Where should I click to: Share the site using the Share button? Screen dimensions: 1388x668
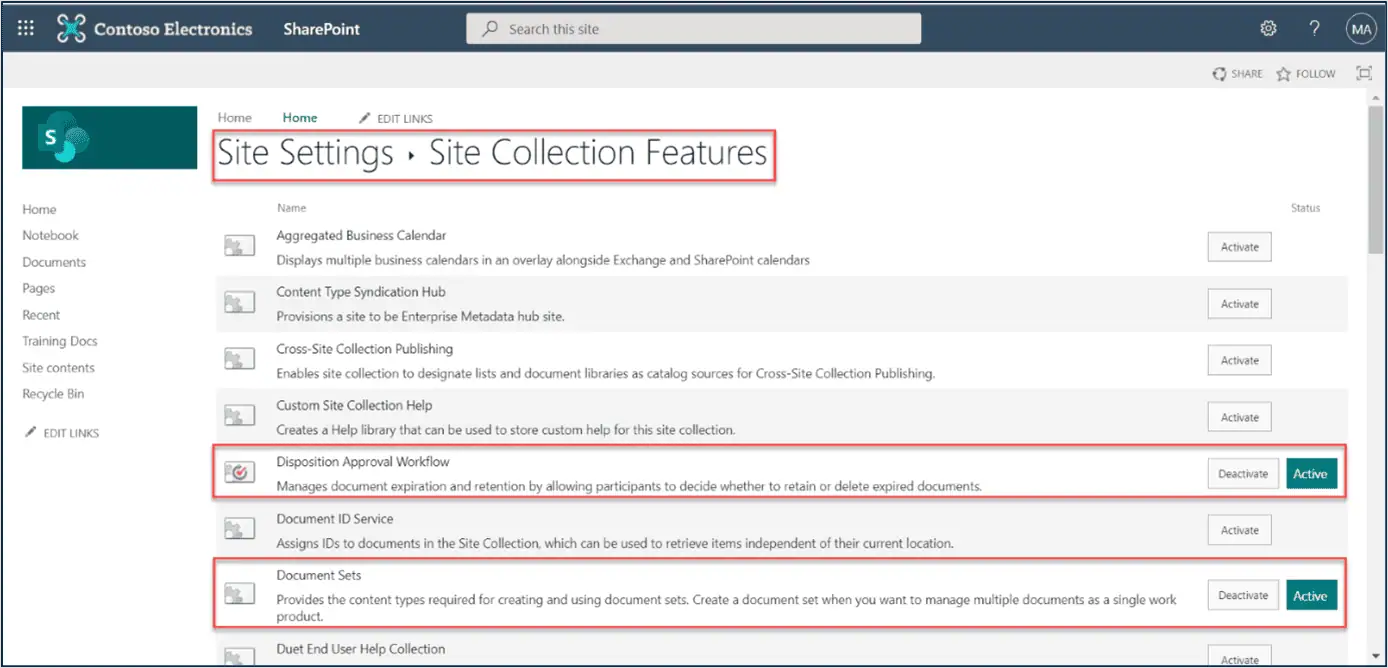tap(1237, 74)
